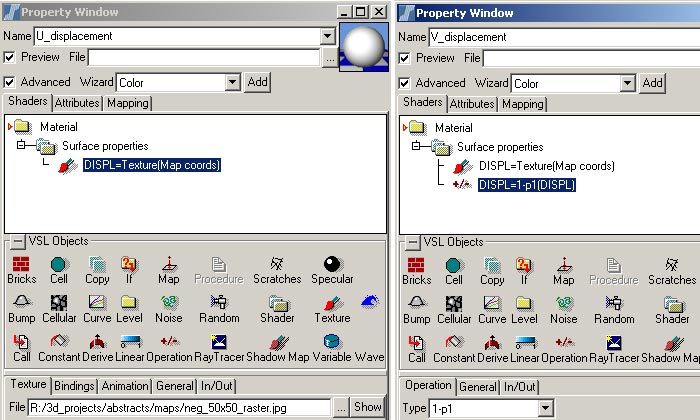
Task: Select Specular object in U_displacement window
Action: pos(332,271)
